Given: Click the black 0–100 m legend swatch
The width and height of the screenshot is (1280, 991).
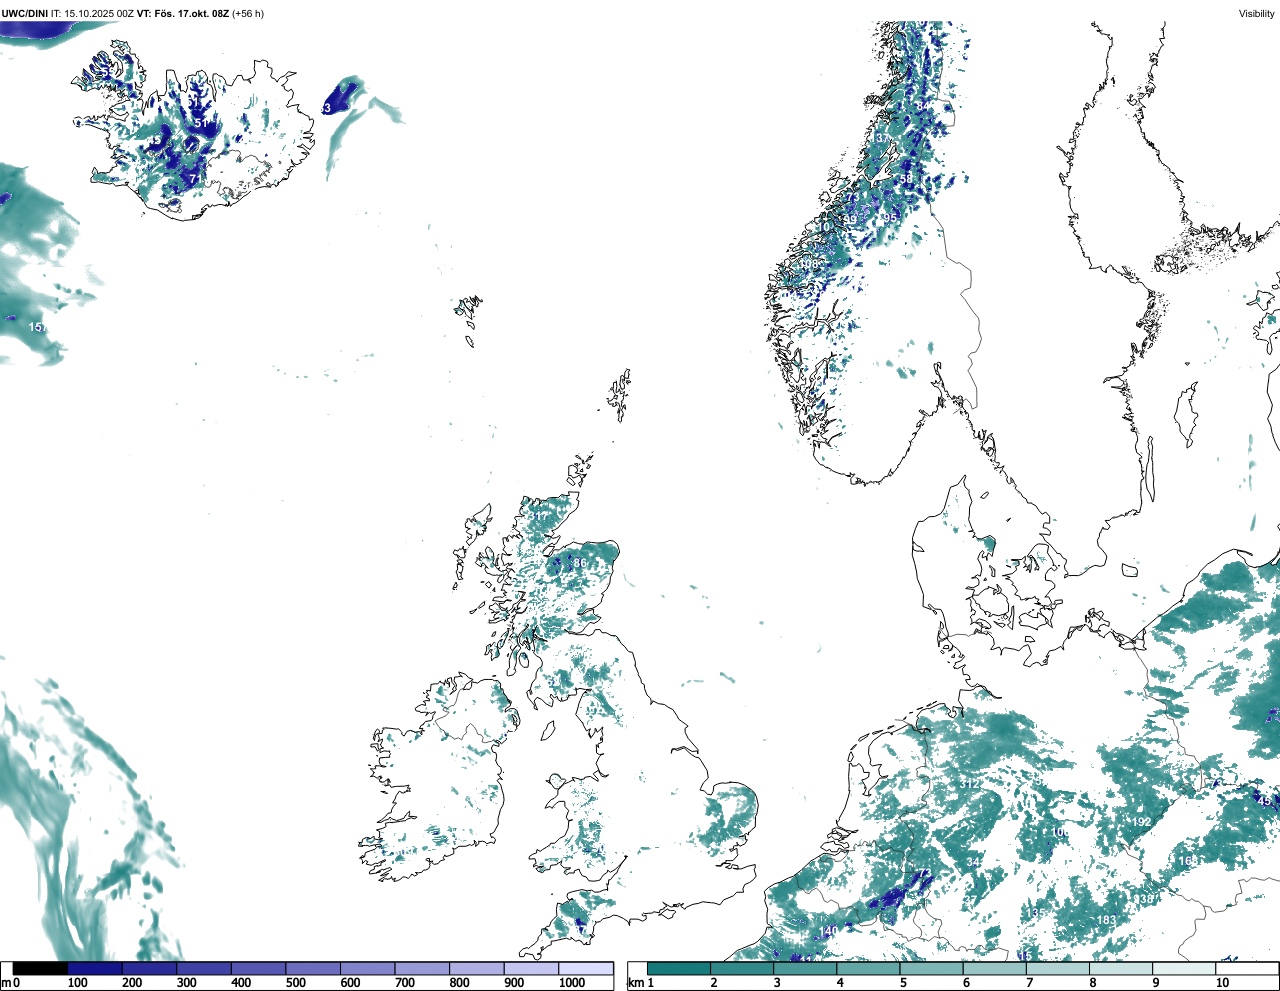Looking at the screenshot, I should [x=40, y=968].
